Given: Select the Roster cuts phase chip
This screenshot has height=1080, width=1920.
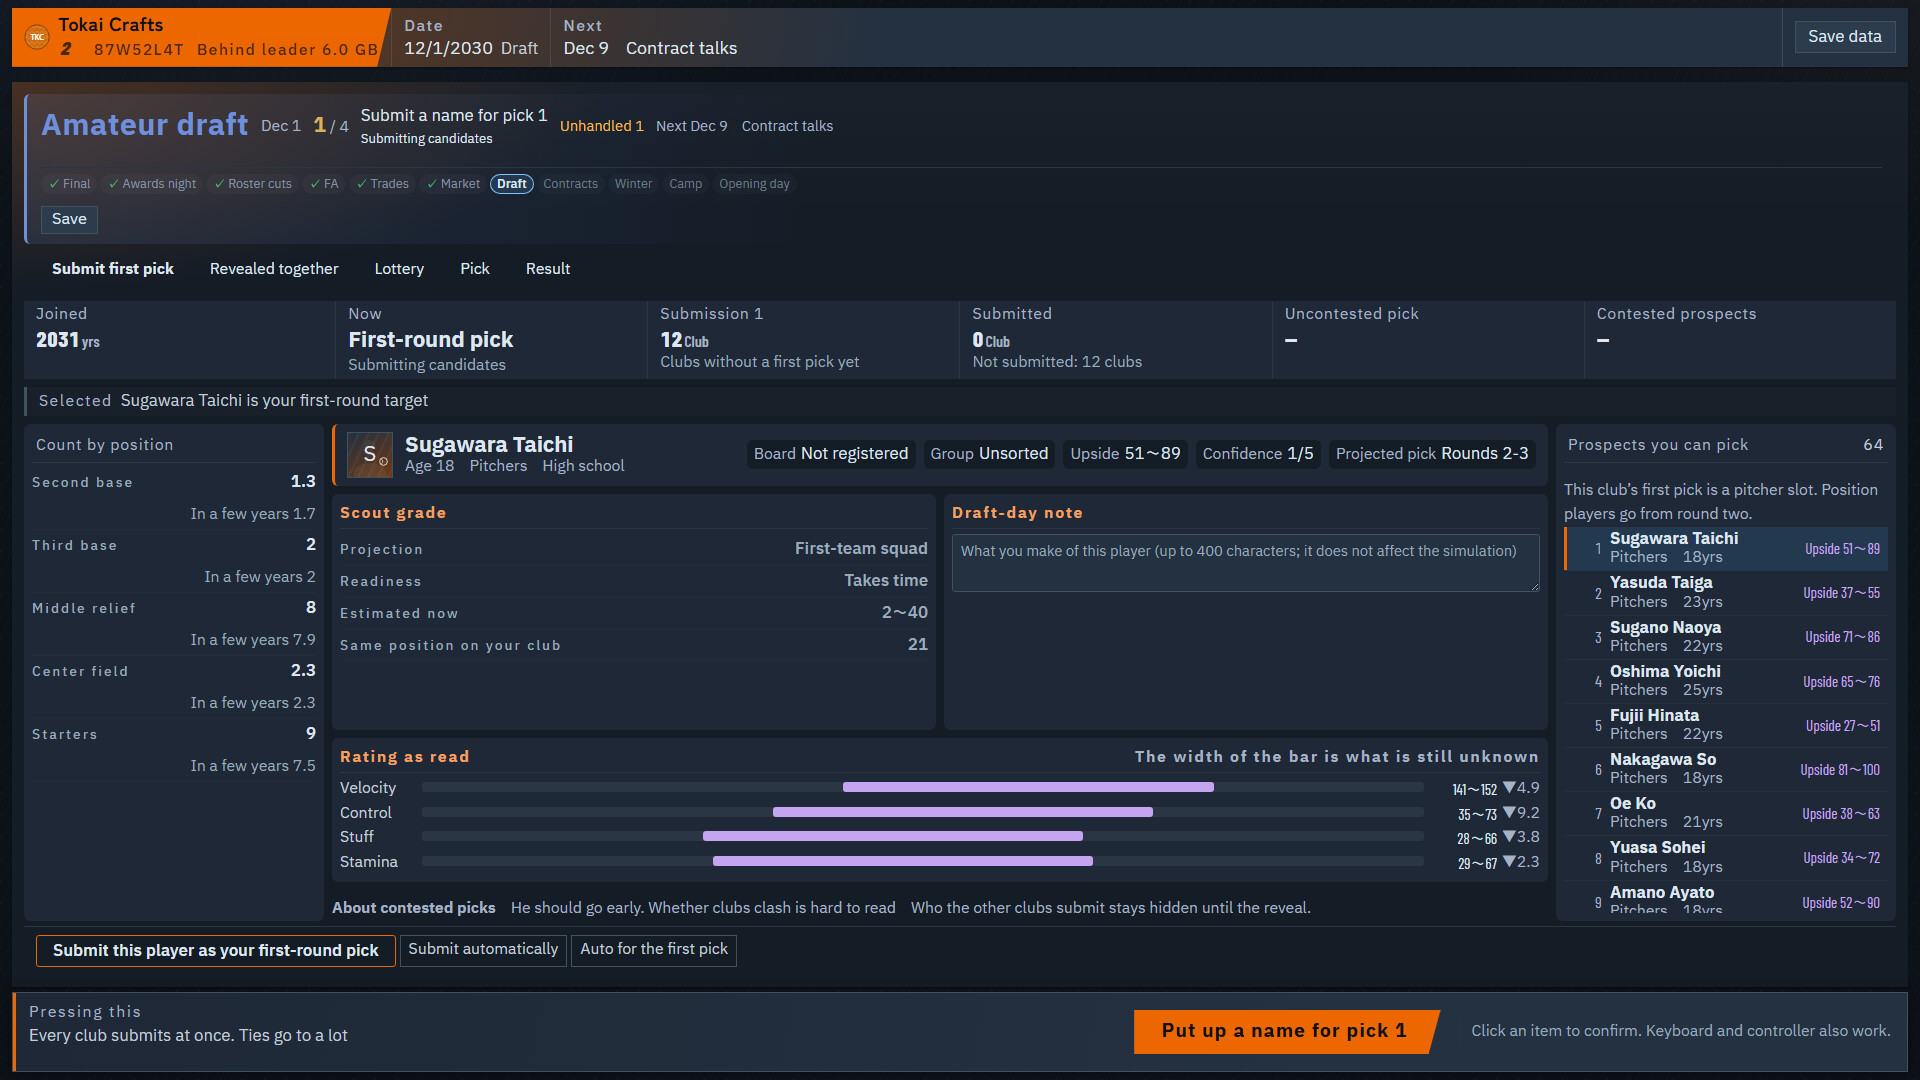Looking at the screenshot, I should click(x=253, y=184).
